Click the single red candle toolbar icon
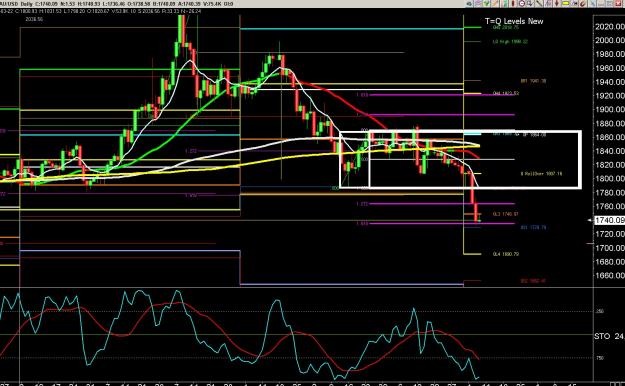This screenshot has width=625, height=386. [x=513, y=4]
